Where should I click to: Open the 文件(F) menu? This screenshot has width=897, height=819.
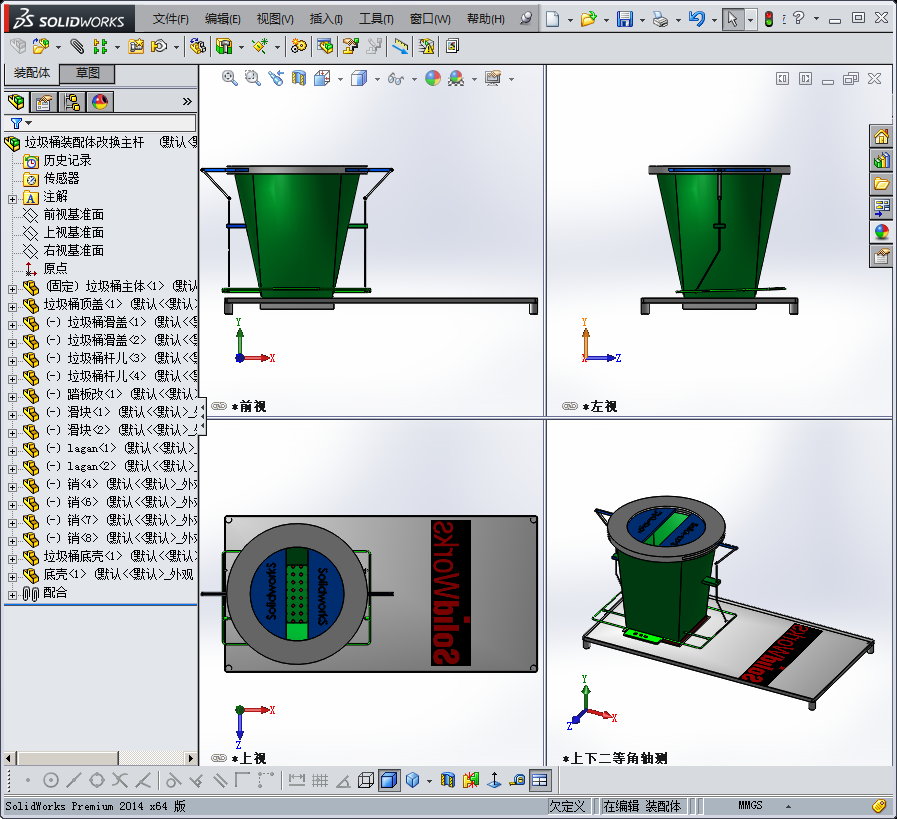pyautogui.click(x=170, y=19)
